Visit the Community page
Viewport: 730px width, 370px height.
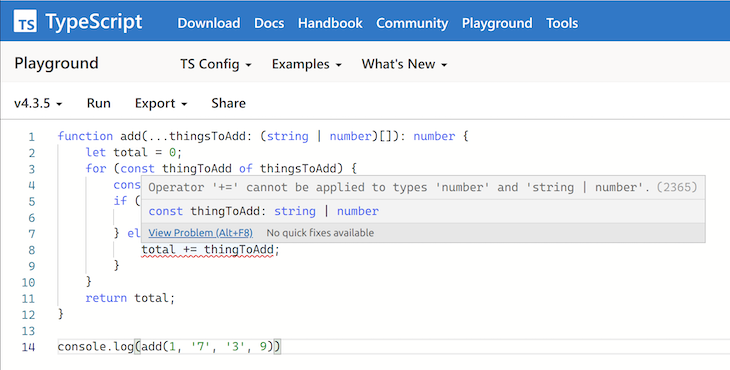click(x=412, y=23)
